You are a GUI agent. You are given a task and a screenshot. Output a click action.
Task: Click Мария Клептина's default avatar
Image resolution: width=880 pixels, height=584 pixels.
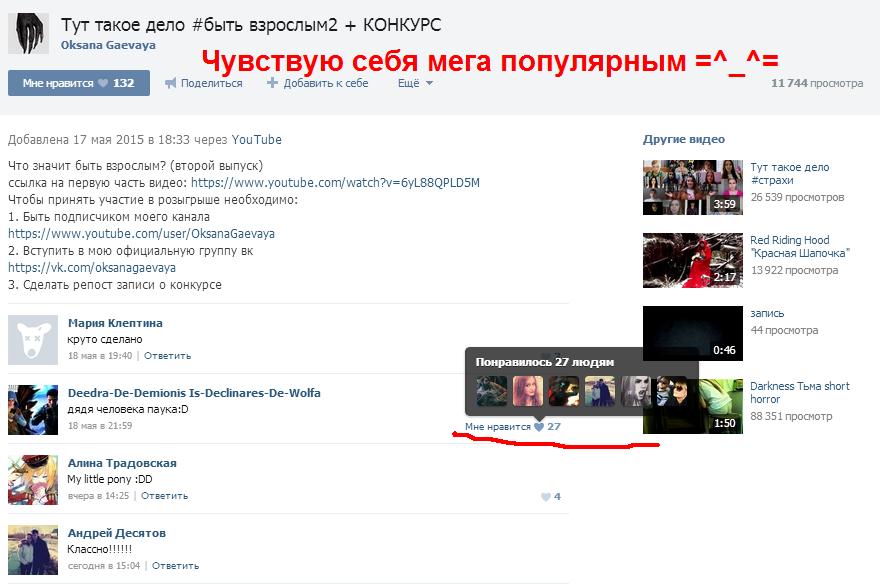pyautogui.click(x=33, y=340)
